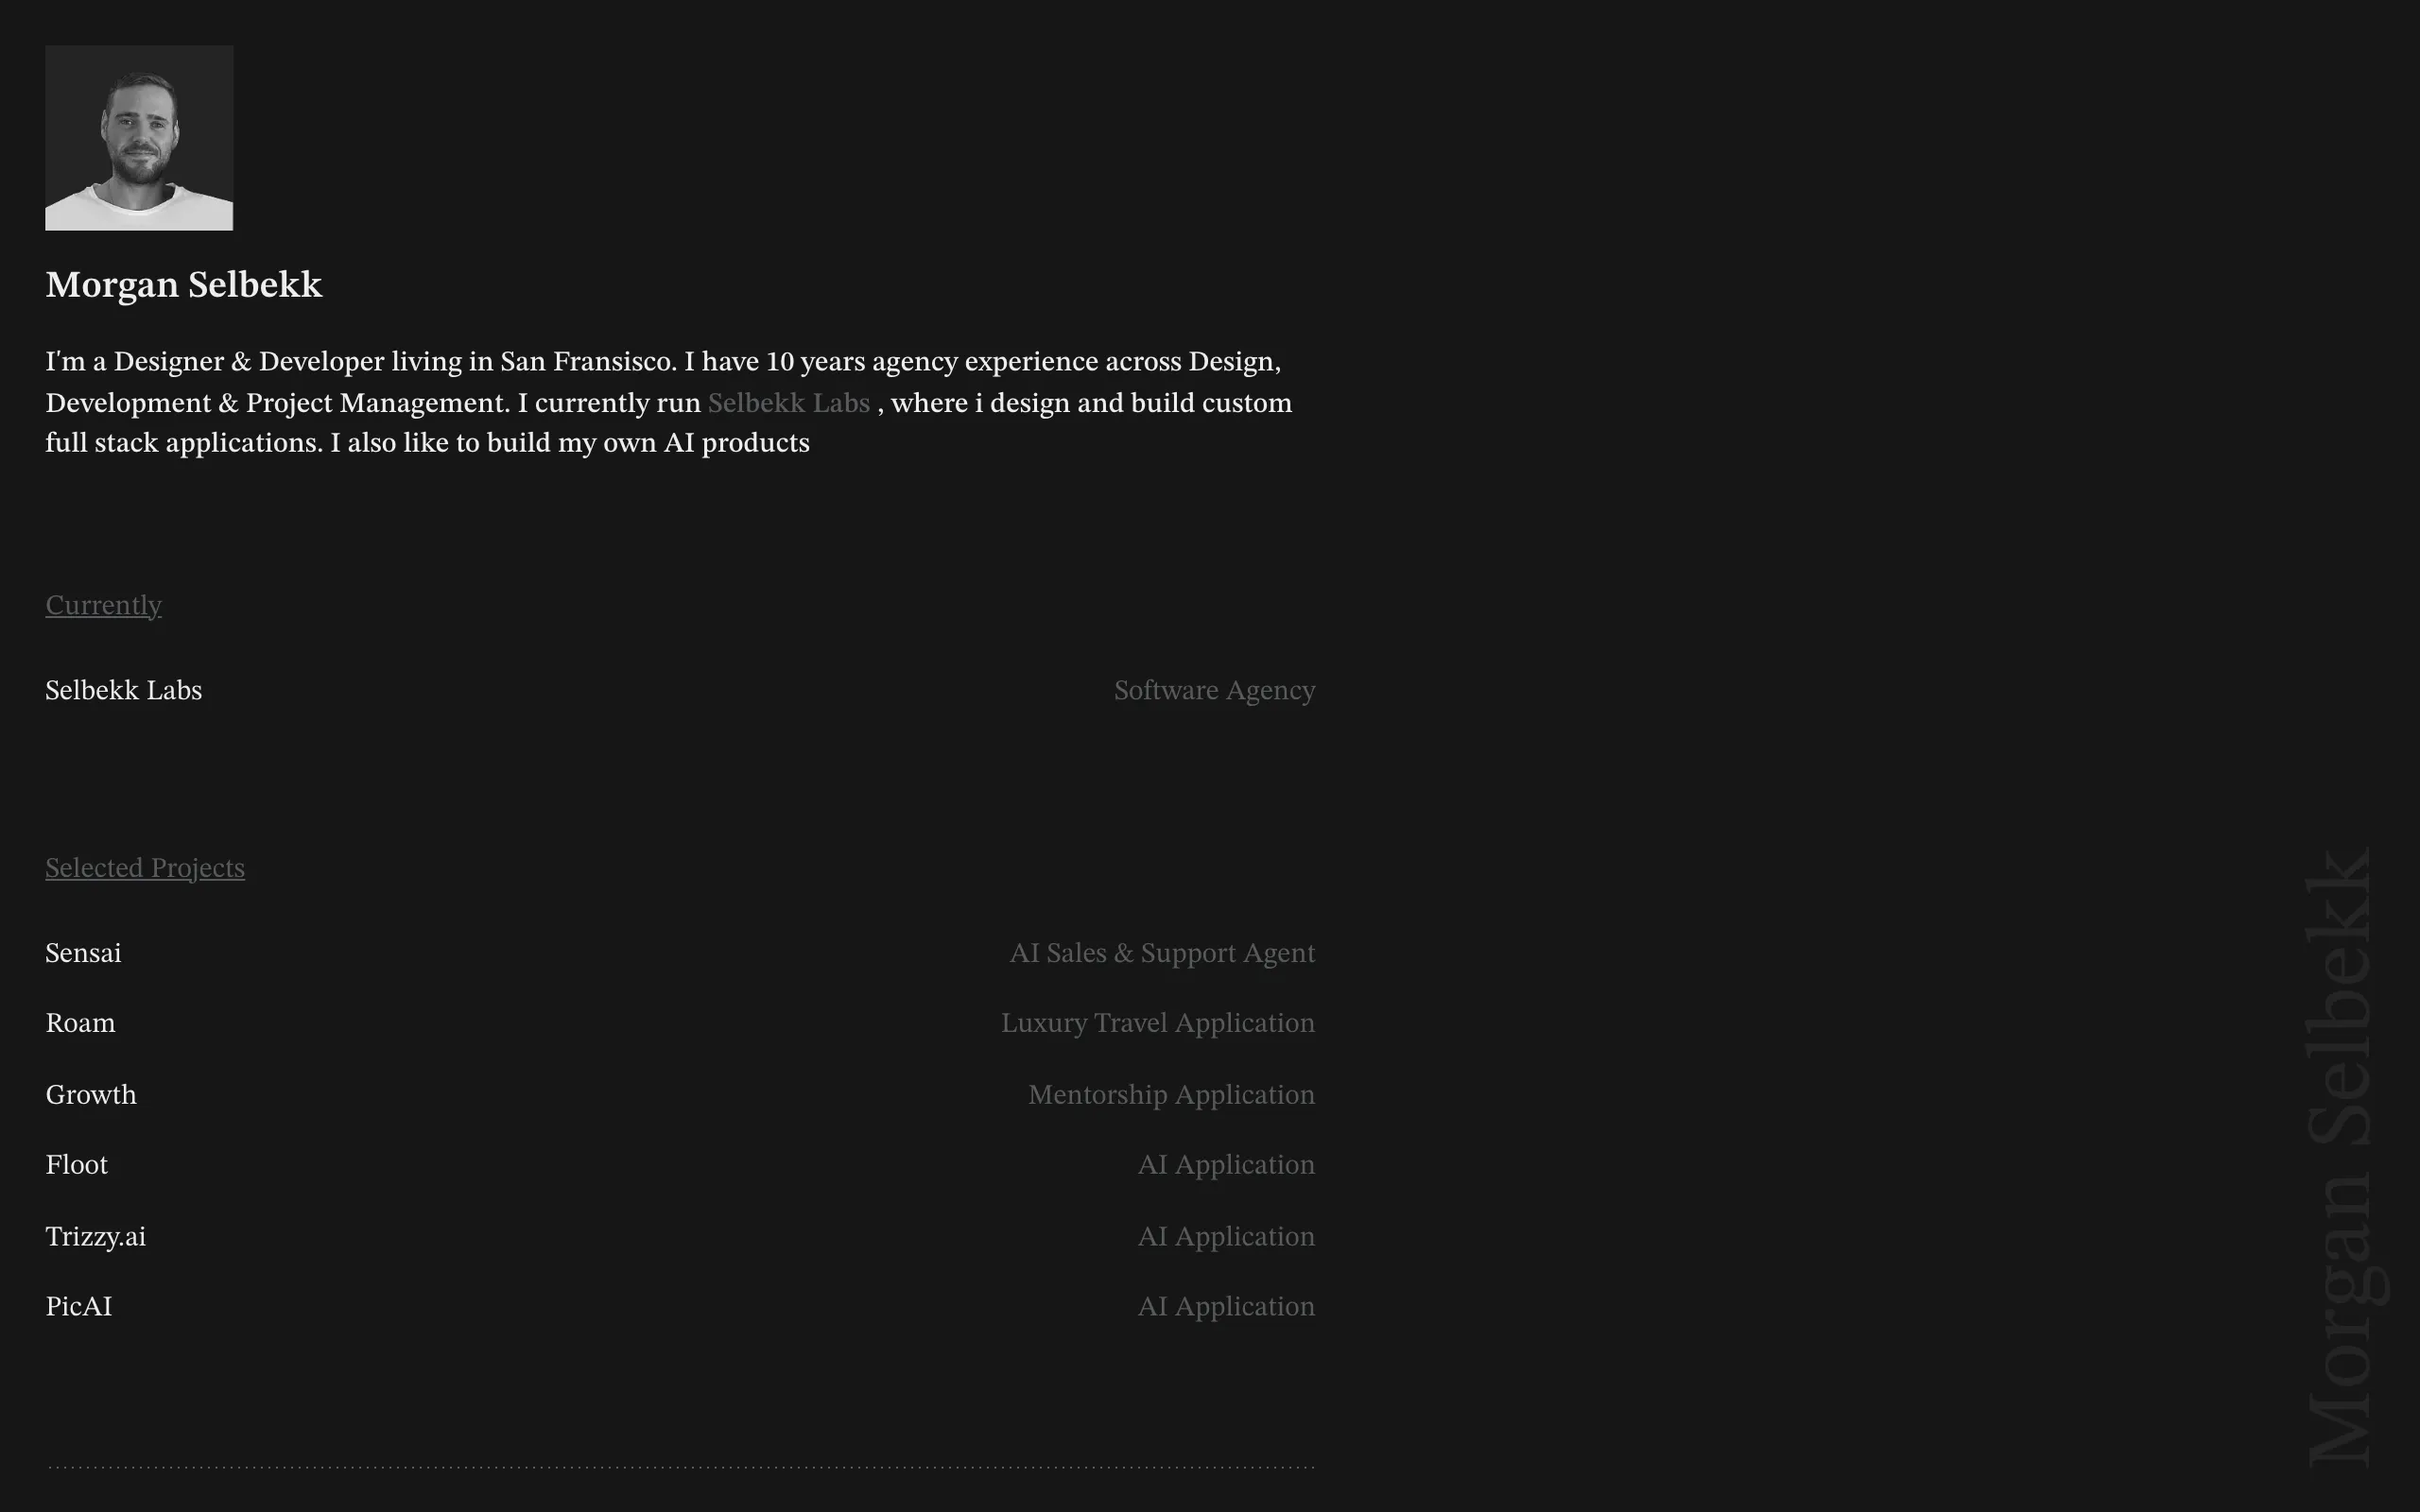This screenshot has height=1512, width=2420.
Task: Click the Luxury Travel Application description
Action: (x=1158, y=1023)
